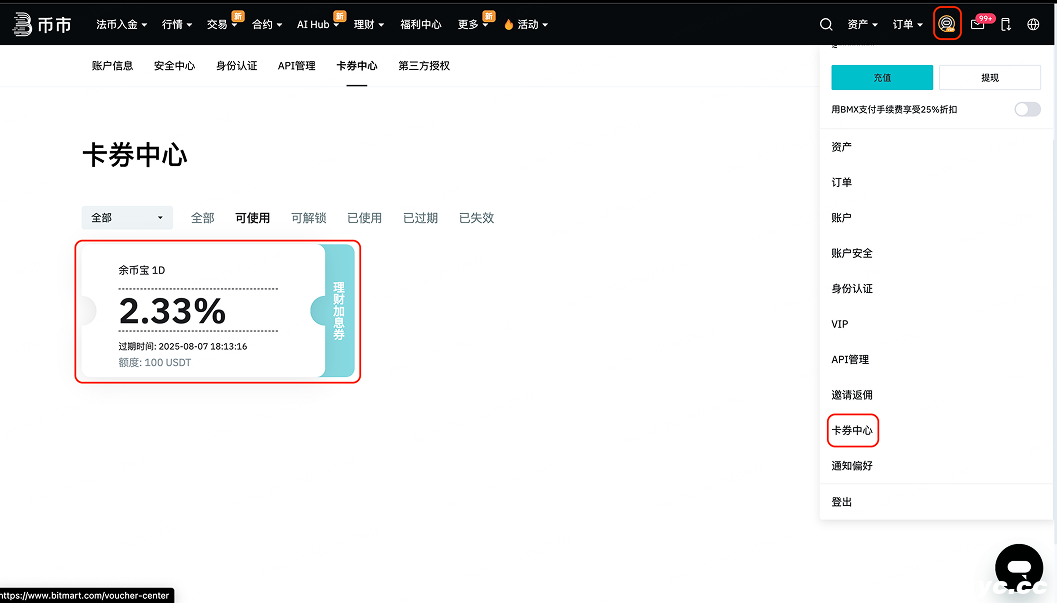Expand the 资产 dropdown in top bar

(x=861, y=24)
